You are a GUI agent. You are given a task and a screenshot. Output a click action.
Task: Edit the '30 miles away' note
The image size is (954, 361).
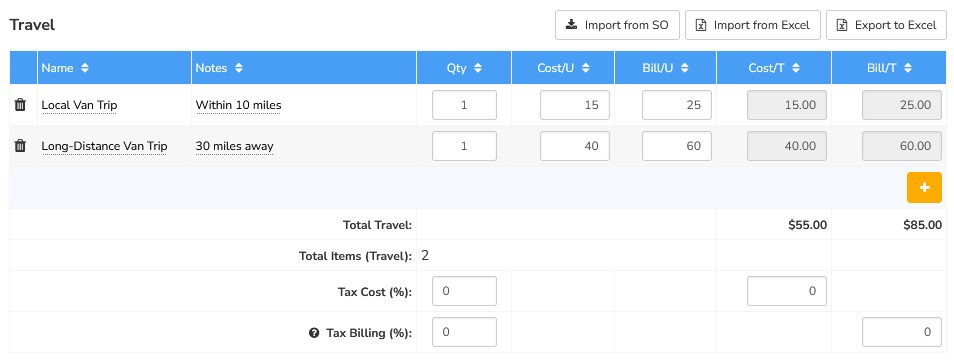click(x=234, y=146)
